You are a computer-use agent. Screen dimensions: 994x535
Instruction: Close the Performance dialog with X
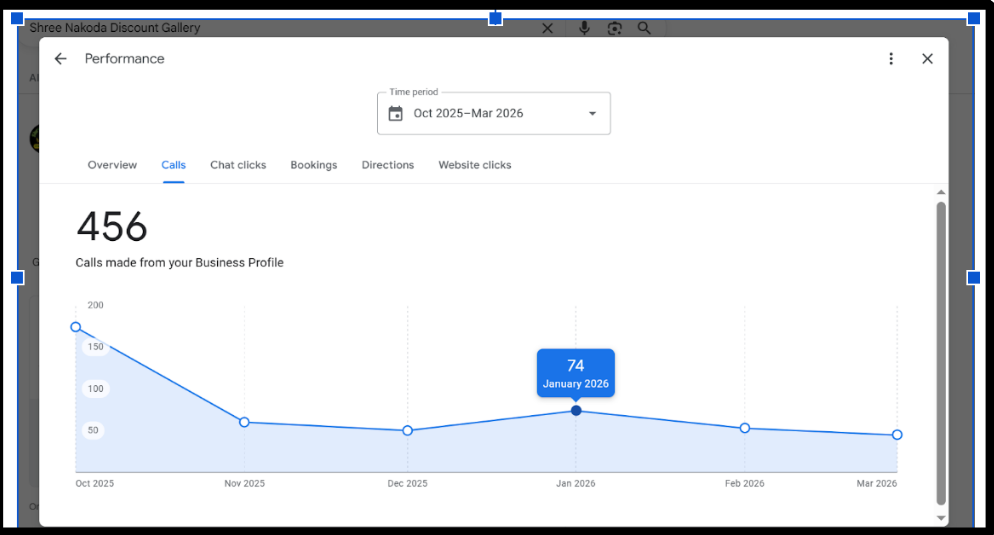[927, 59]
